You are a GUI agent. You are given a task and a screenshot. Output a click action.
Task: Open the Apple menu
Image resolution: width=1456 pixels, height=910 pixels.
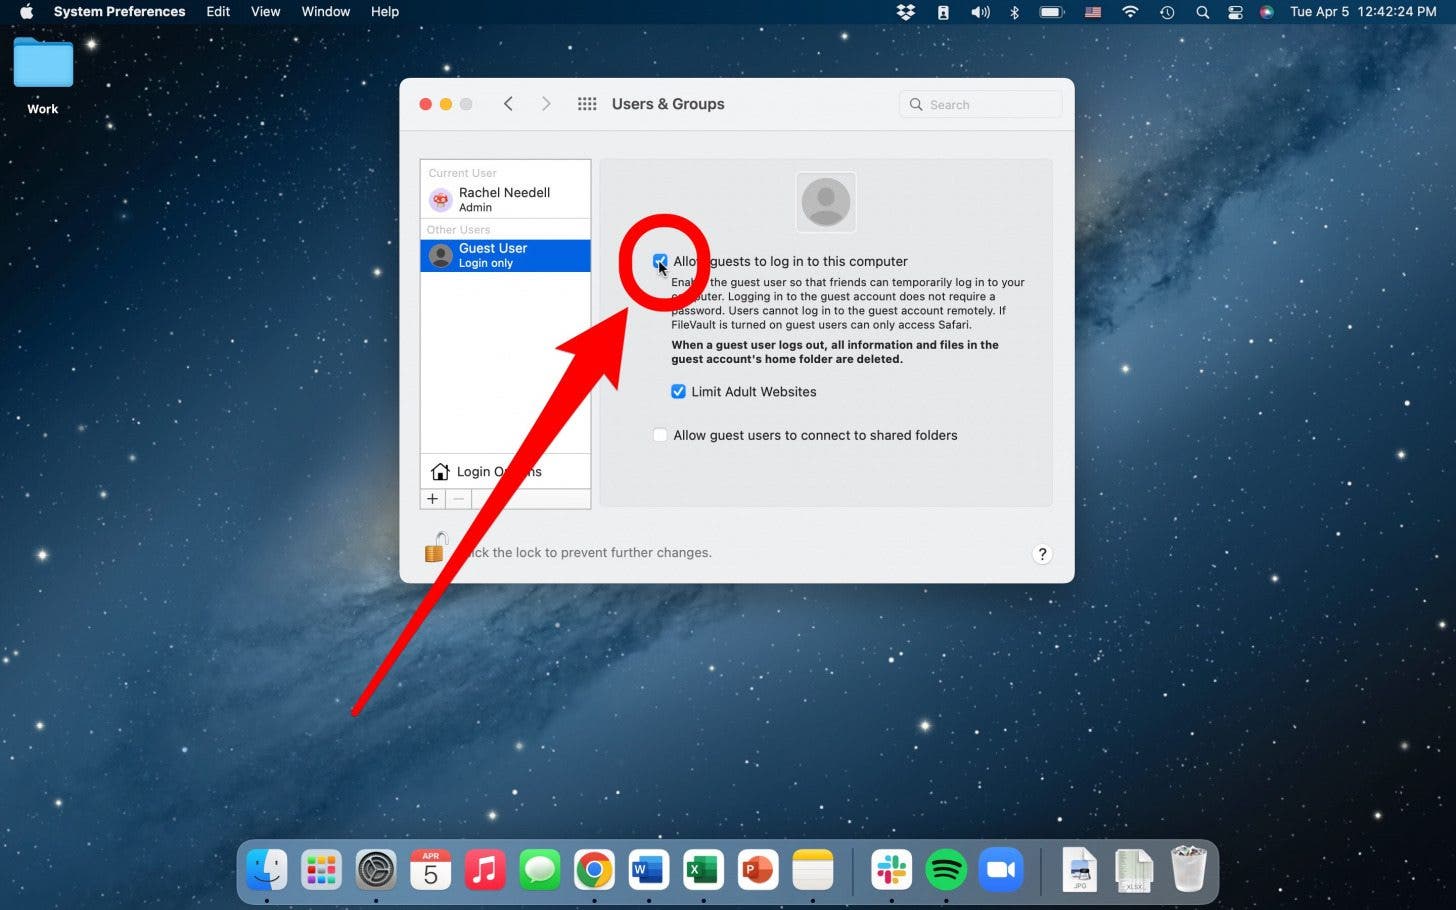click(25, 11)
